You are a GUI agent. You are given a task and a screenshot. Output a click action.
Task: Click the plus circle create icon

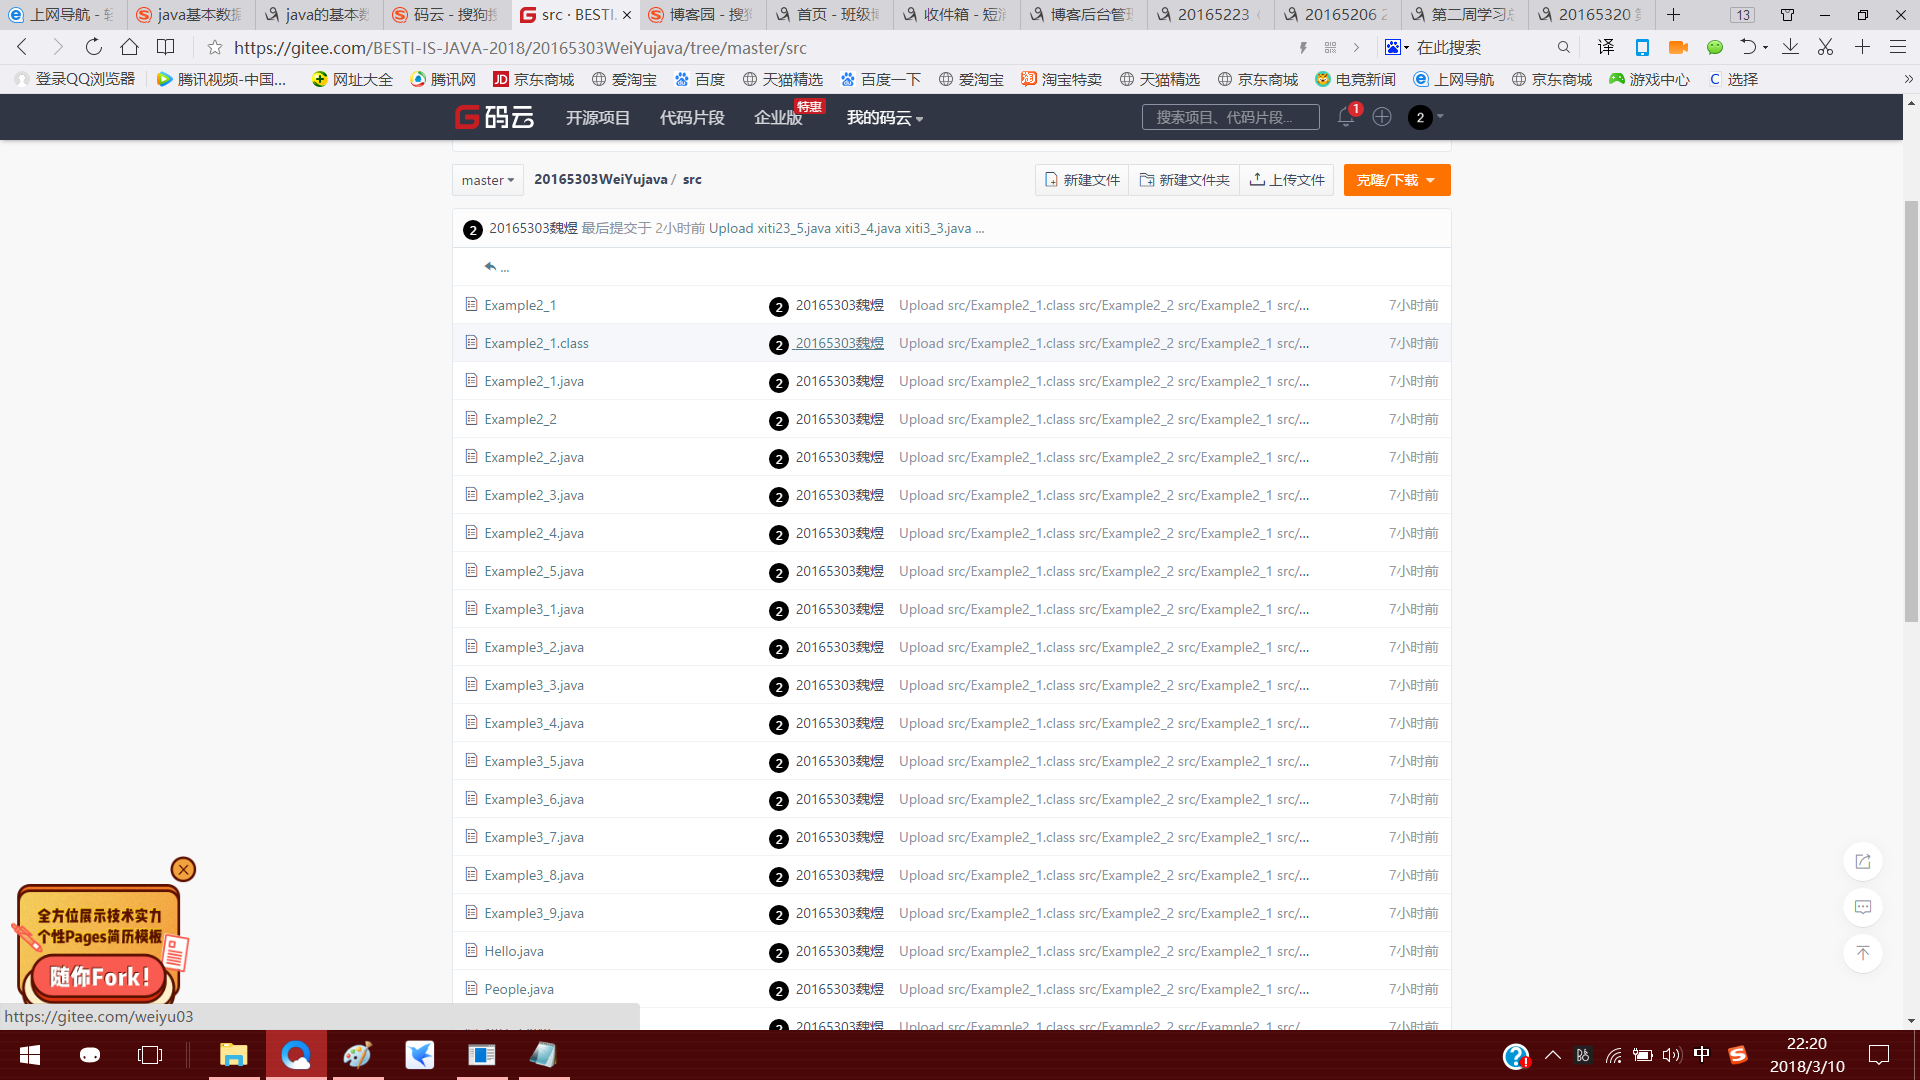tap(1382, 117)
